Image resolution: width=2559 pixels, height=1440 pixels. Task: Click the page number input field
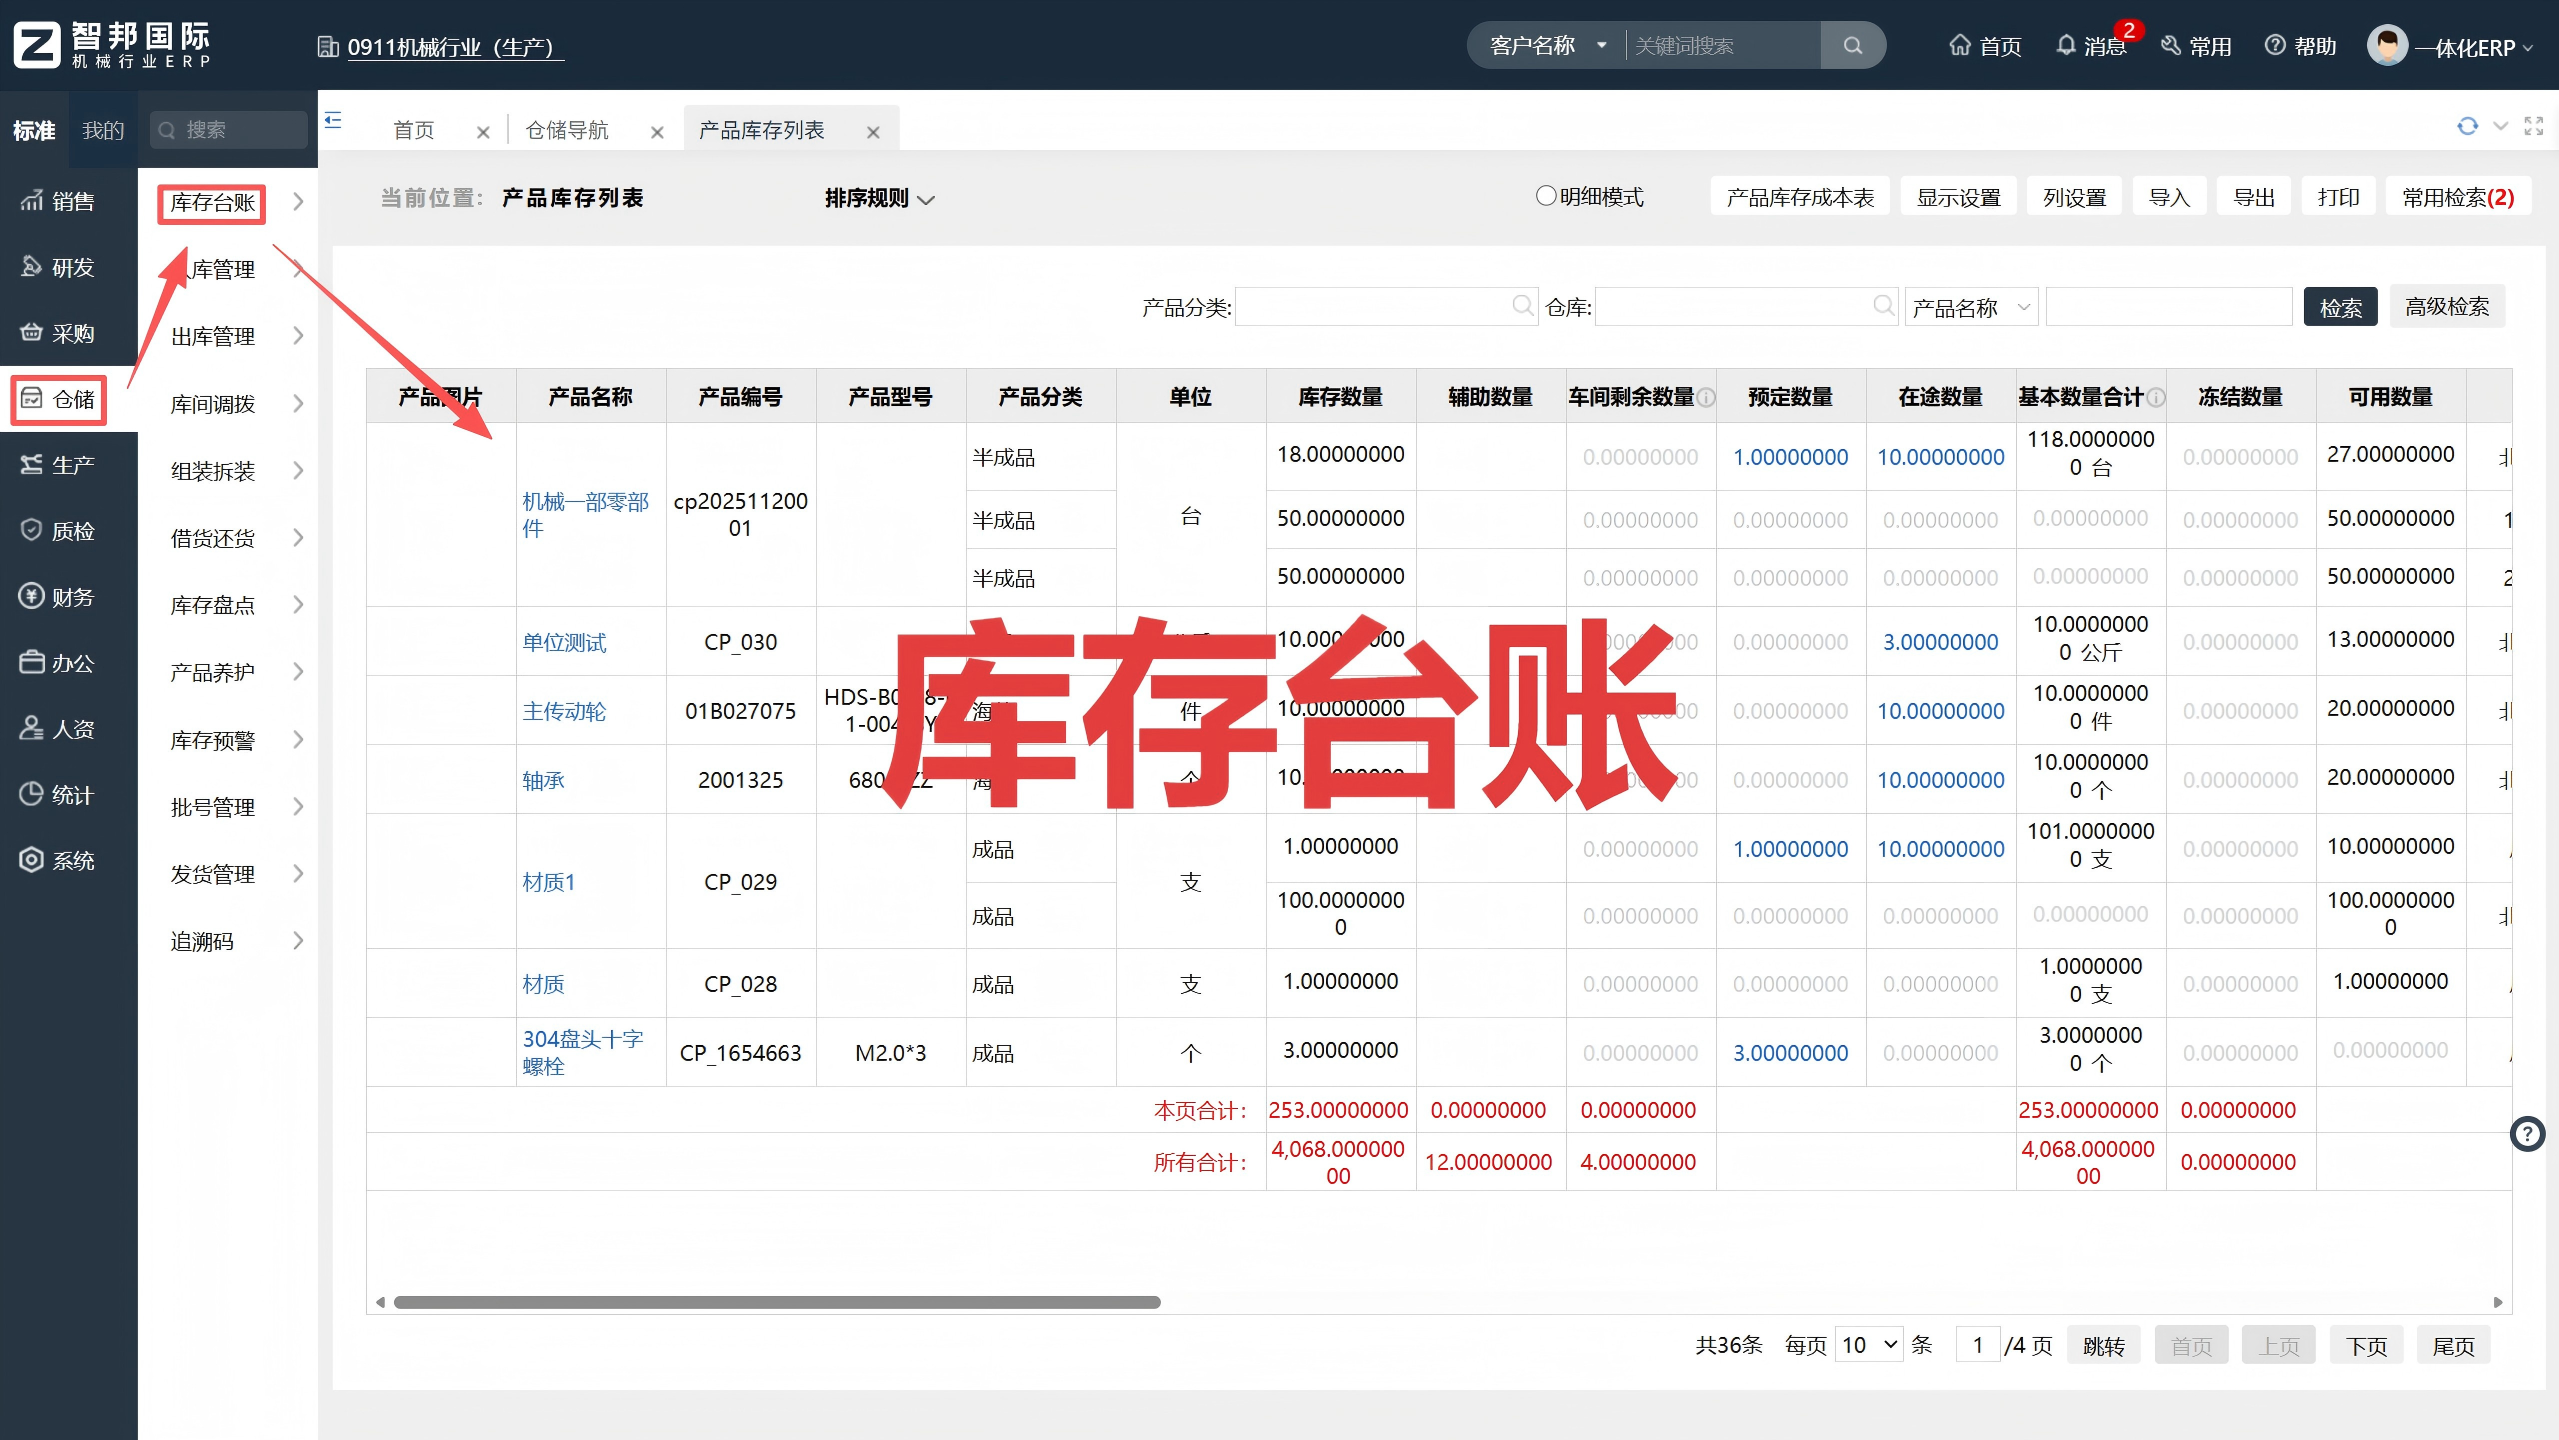coord(1978,1344)
